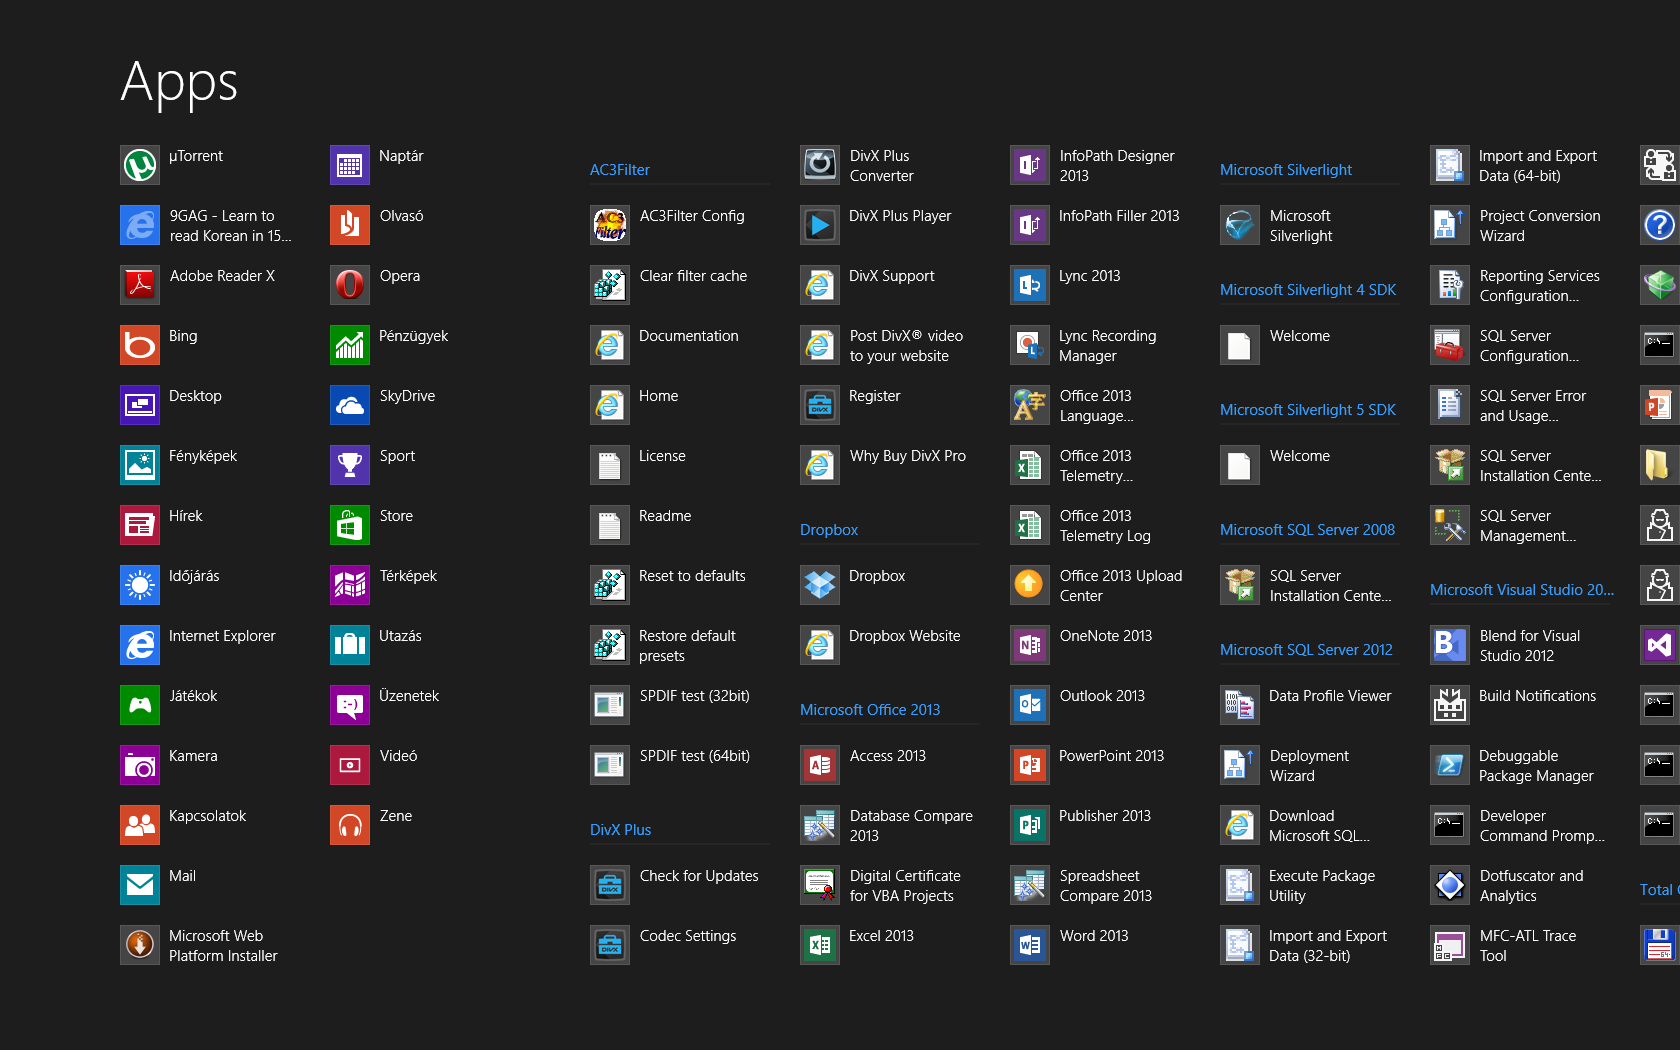1680x1050 pixels.
Task: Launch Blend for Visual Studio 2012 icon
Action: pyautogui.click(x=1450, y=645)
